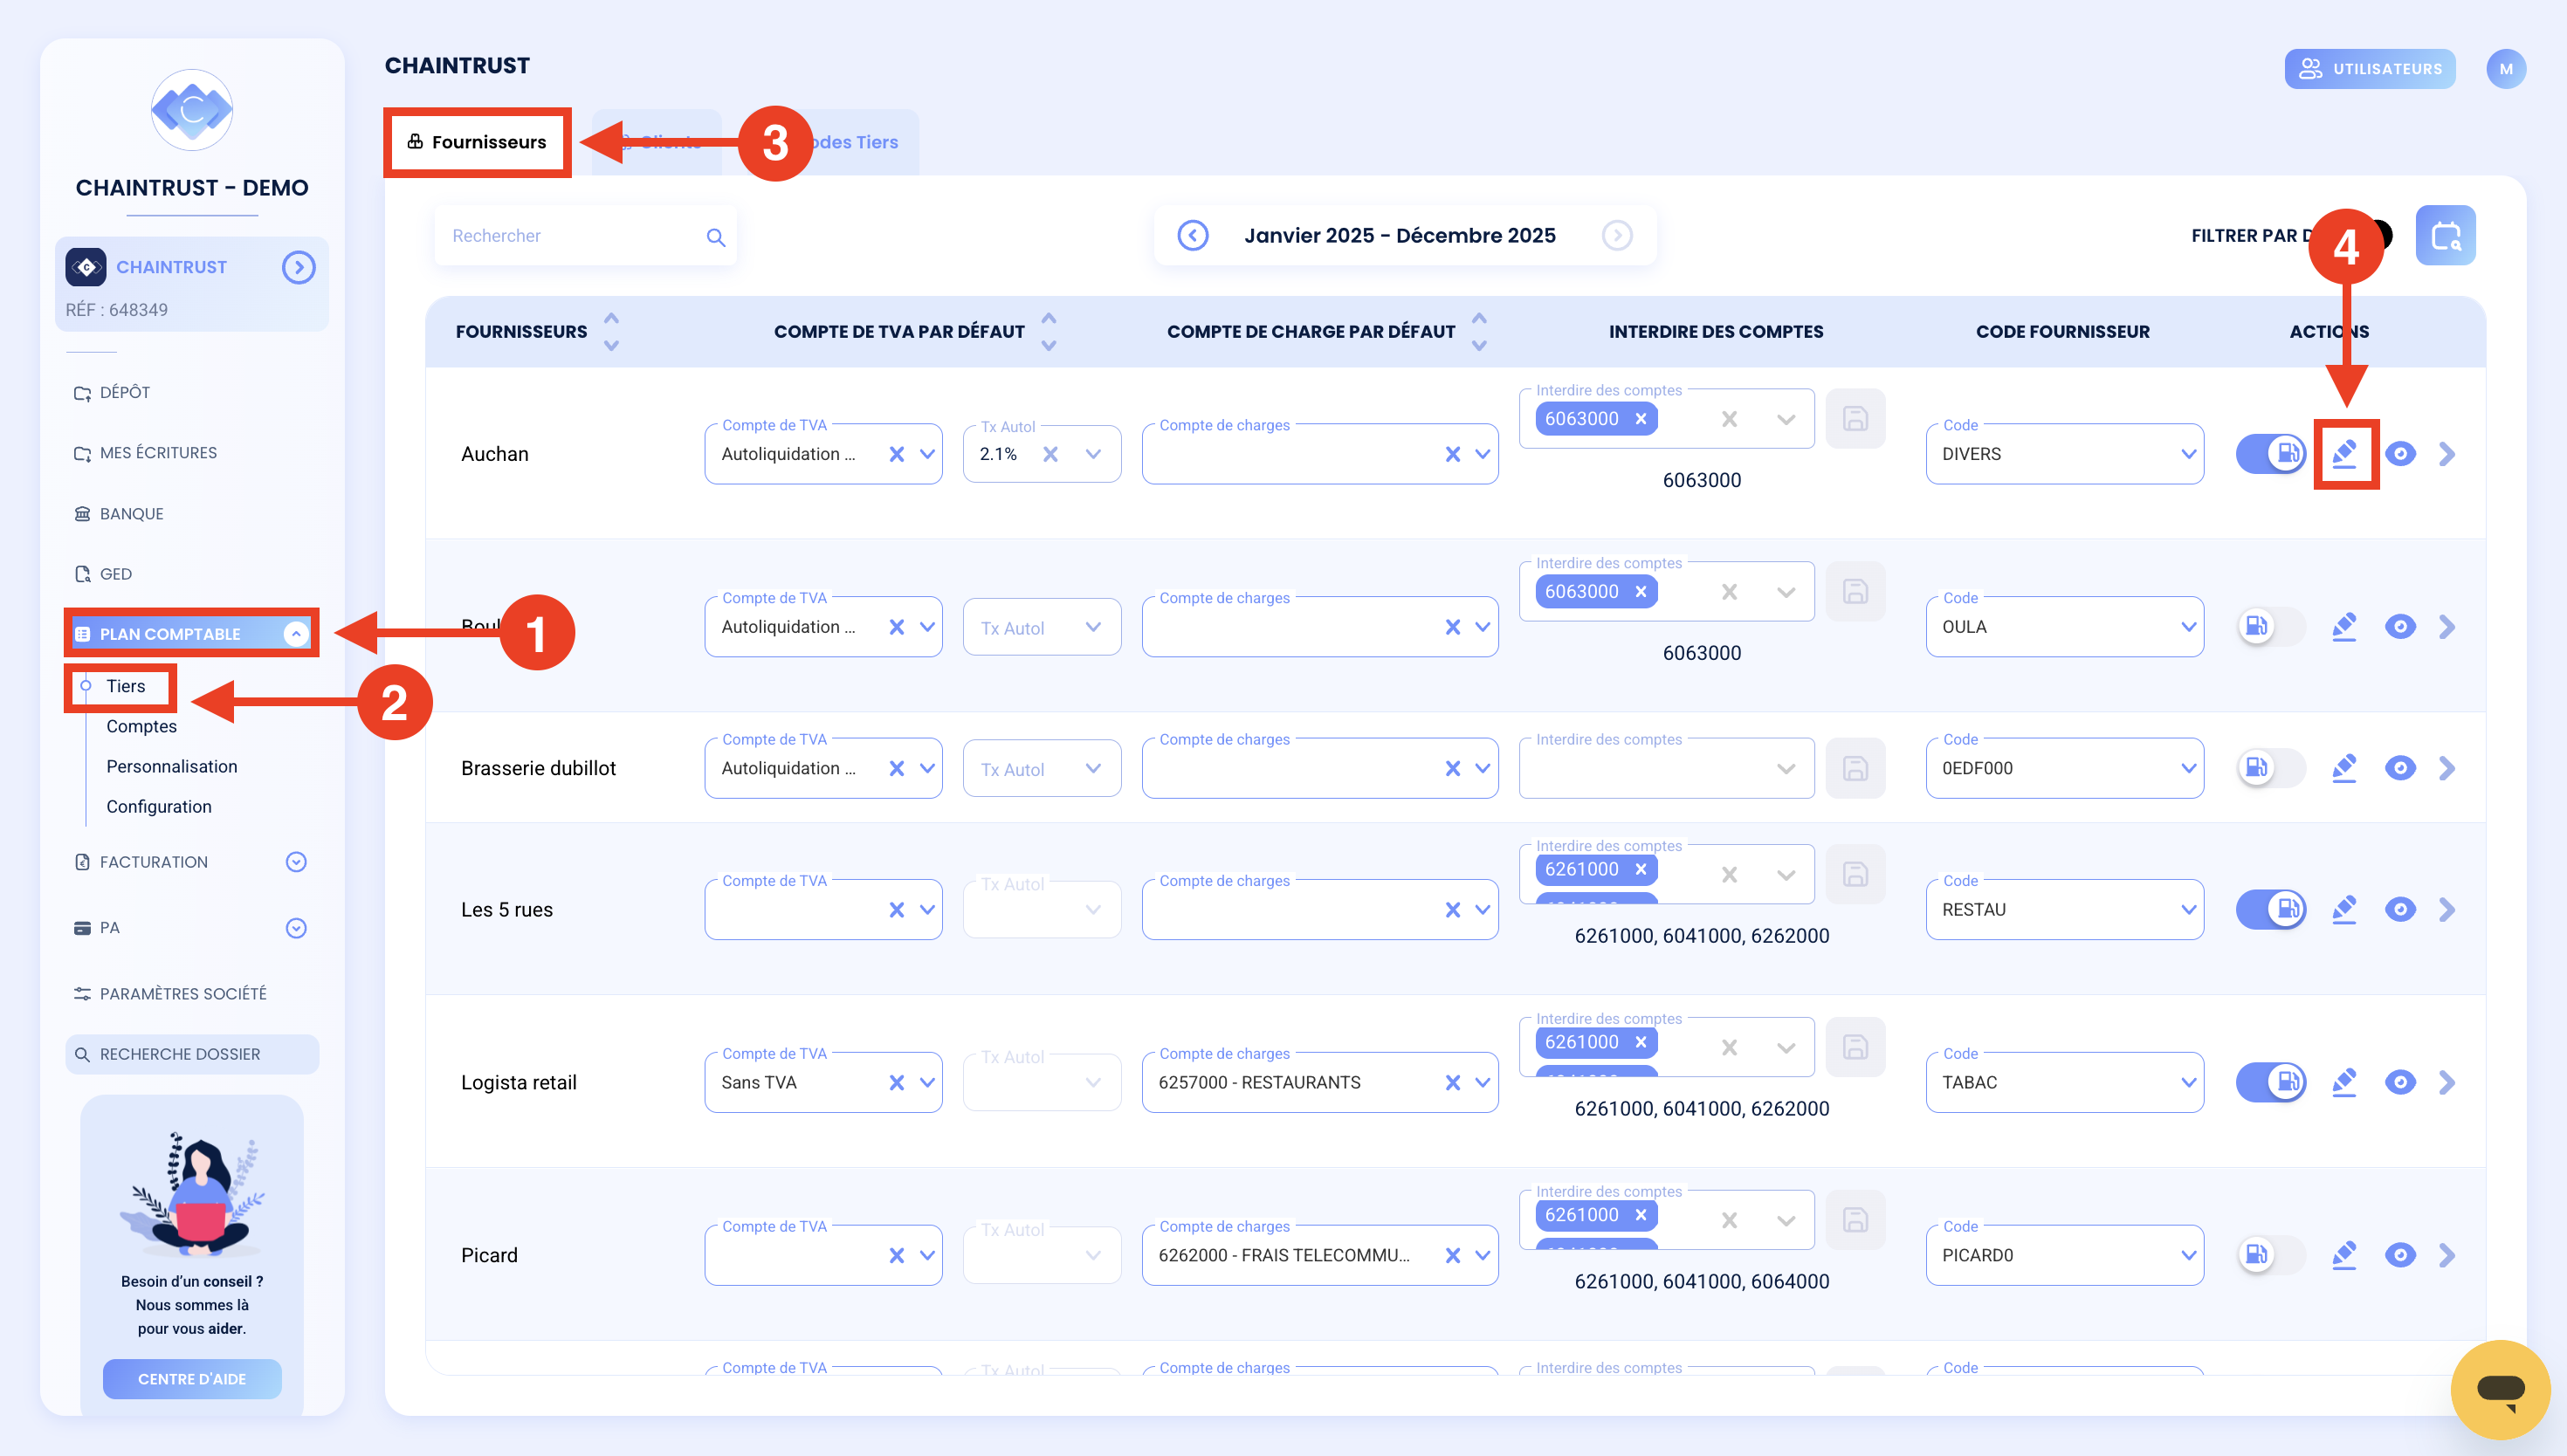Toggle the fuel switch for Les 5 rues

click(x=2271, y=909)
